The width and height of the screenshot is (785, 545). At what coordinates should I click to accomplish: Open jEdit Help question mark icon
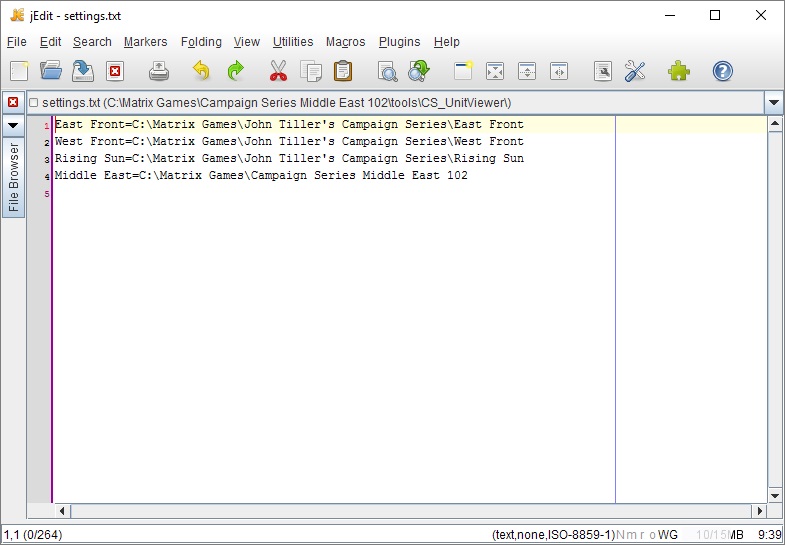[723, 71]
